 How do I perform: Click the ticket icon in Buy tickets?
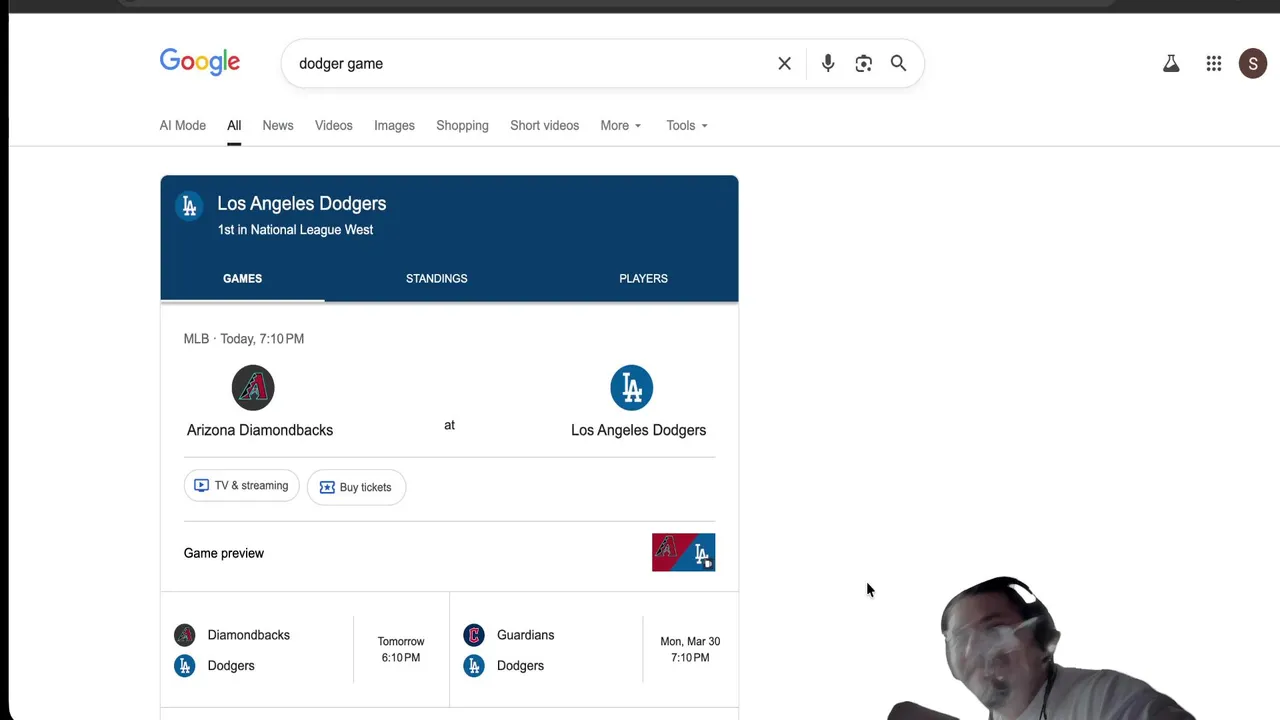pyautogui.click(x=327, y=487)
